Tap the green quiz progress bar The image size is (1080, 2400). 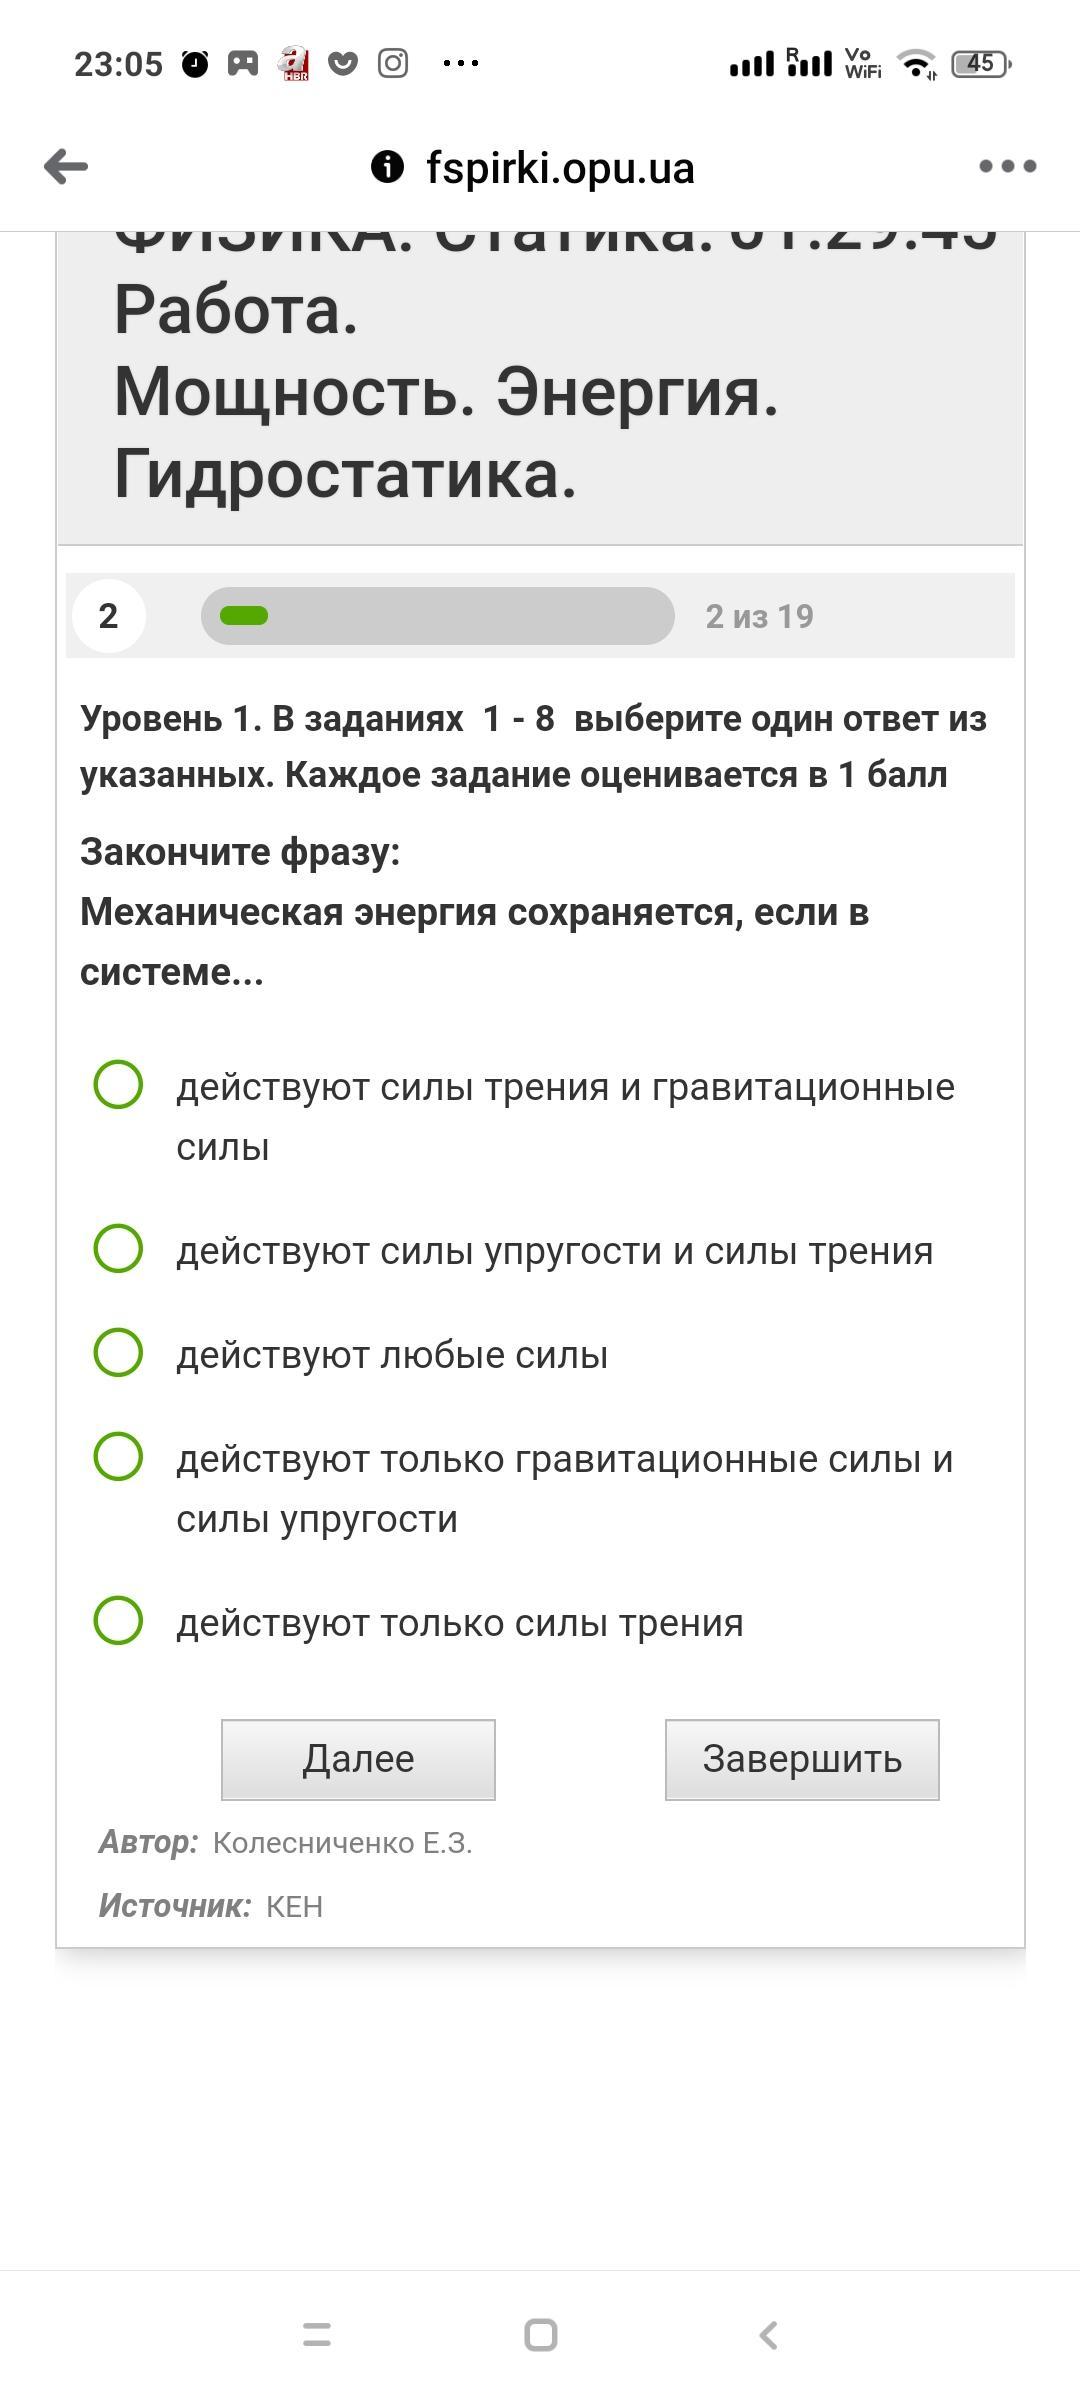click(x=437, y=616)
